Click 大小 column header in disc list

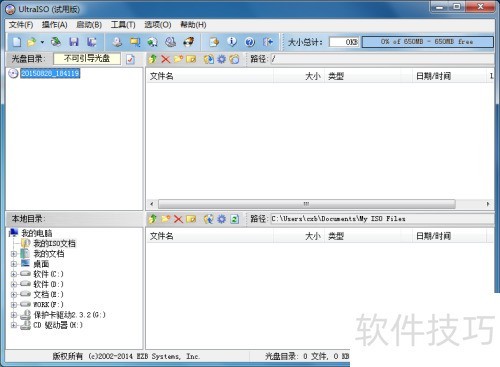pyautogui.click(x=299, y=76)
